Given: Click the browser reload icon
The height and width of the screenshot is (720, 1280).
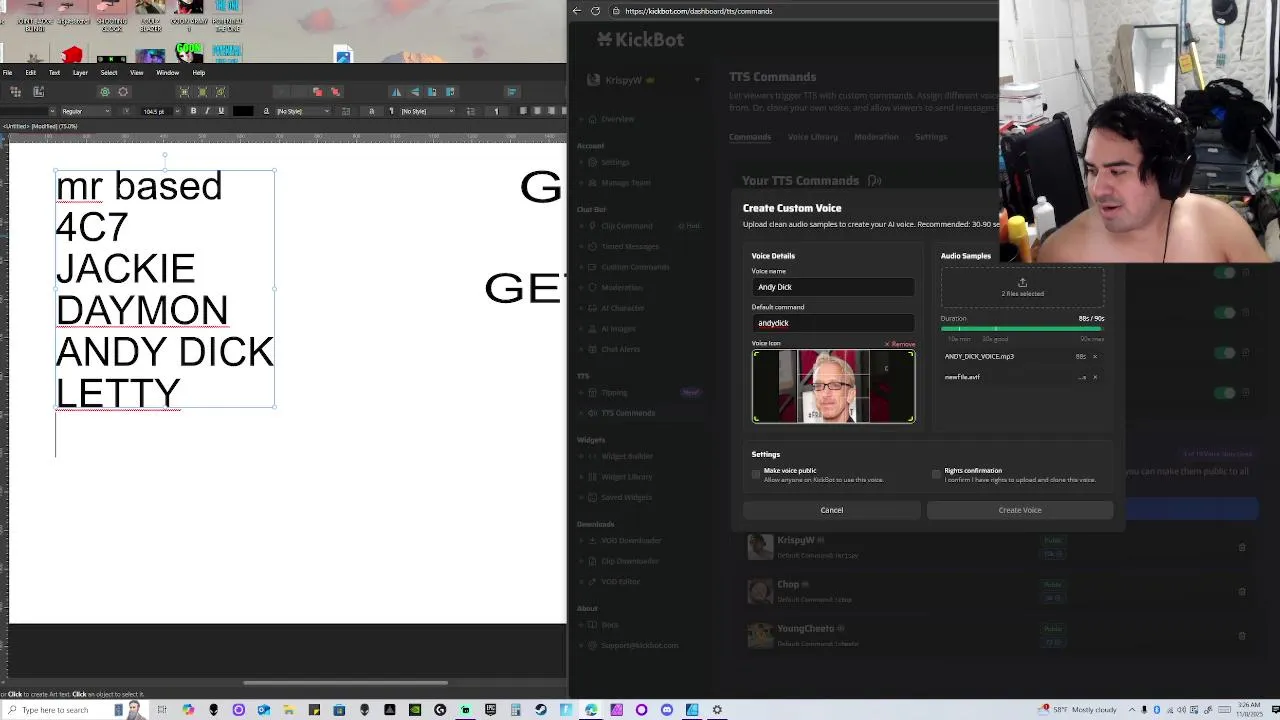Looking at the screenshot, I should (595, 11).
